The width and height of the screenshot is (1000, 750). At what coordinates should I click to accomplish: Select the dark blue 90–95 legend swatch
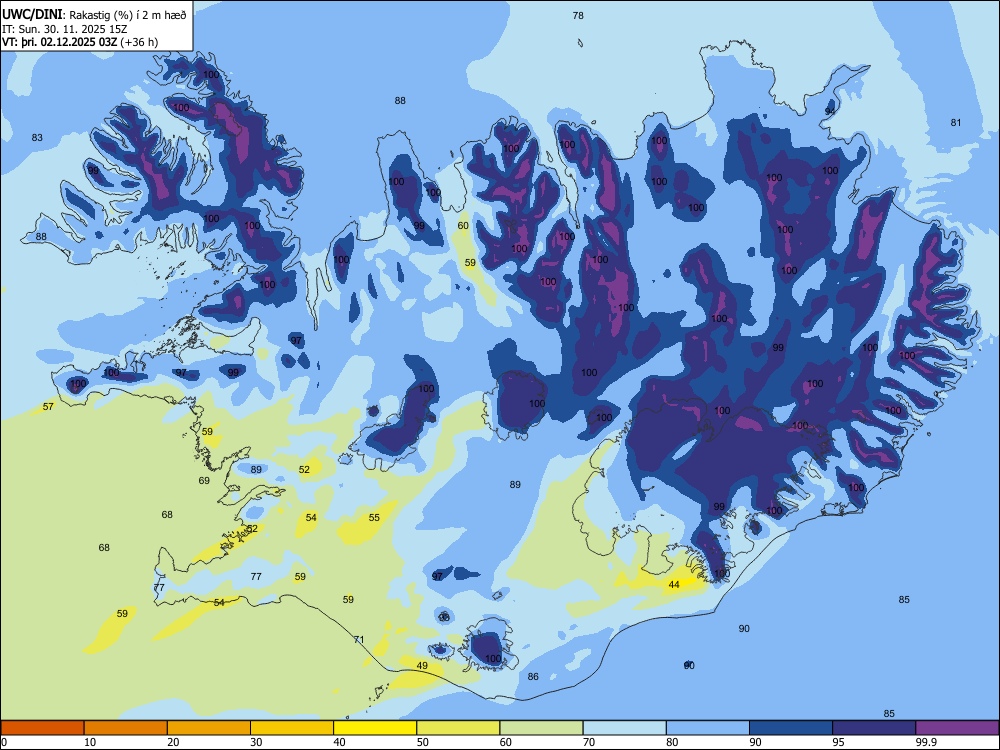click(791, 728)
